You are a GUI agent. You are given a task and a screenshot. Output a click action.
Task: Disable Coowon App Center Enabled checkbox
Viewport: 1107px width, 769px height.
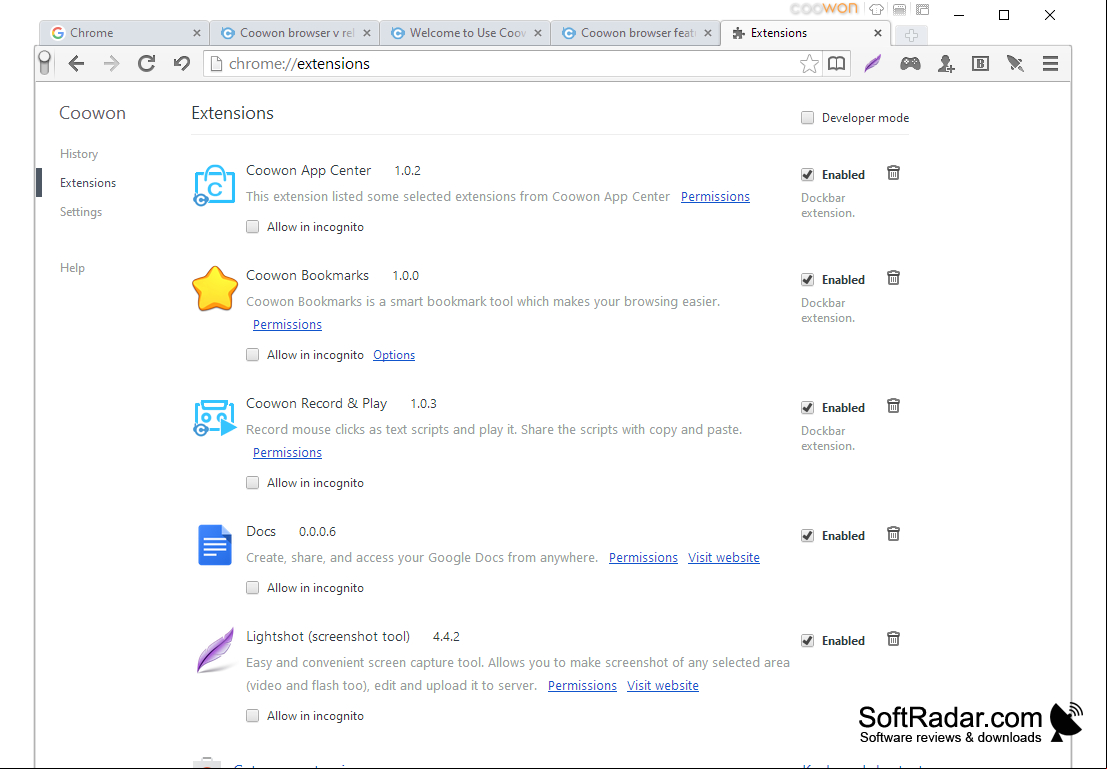(808, 174)
